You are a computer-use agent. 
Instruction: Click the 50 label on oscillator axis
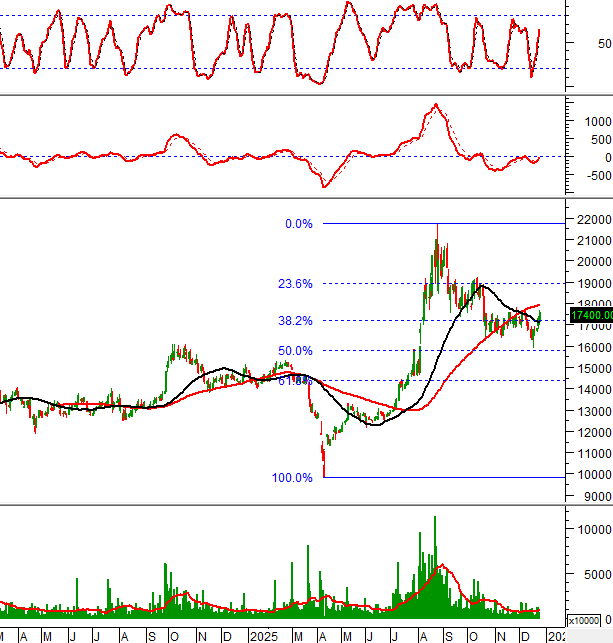[603, 44]
